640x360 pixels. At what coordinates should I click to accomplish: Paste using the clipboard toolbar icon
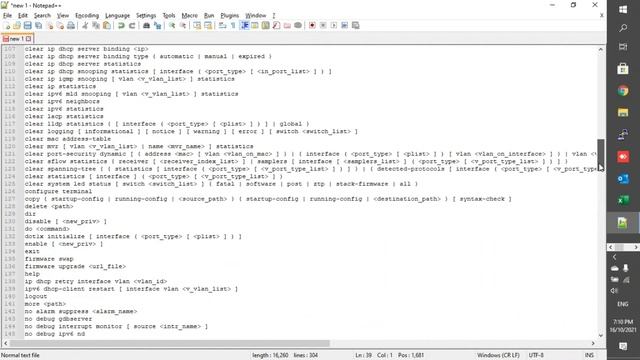pyautogui.click(x=107, y=25)
